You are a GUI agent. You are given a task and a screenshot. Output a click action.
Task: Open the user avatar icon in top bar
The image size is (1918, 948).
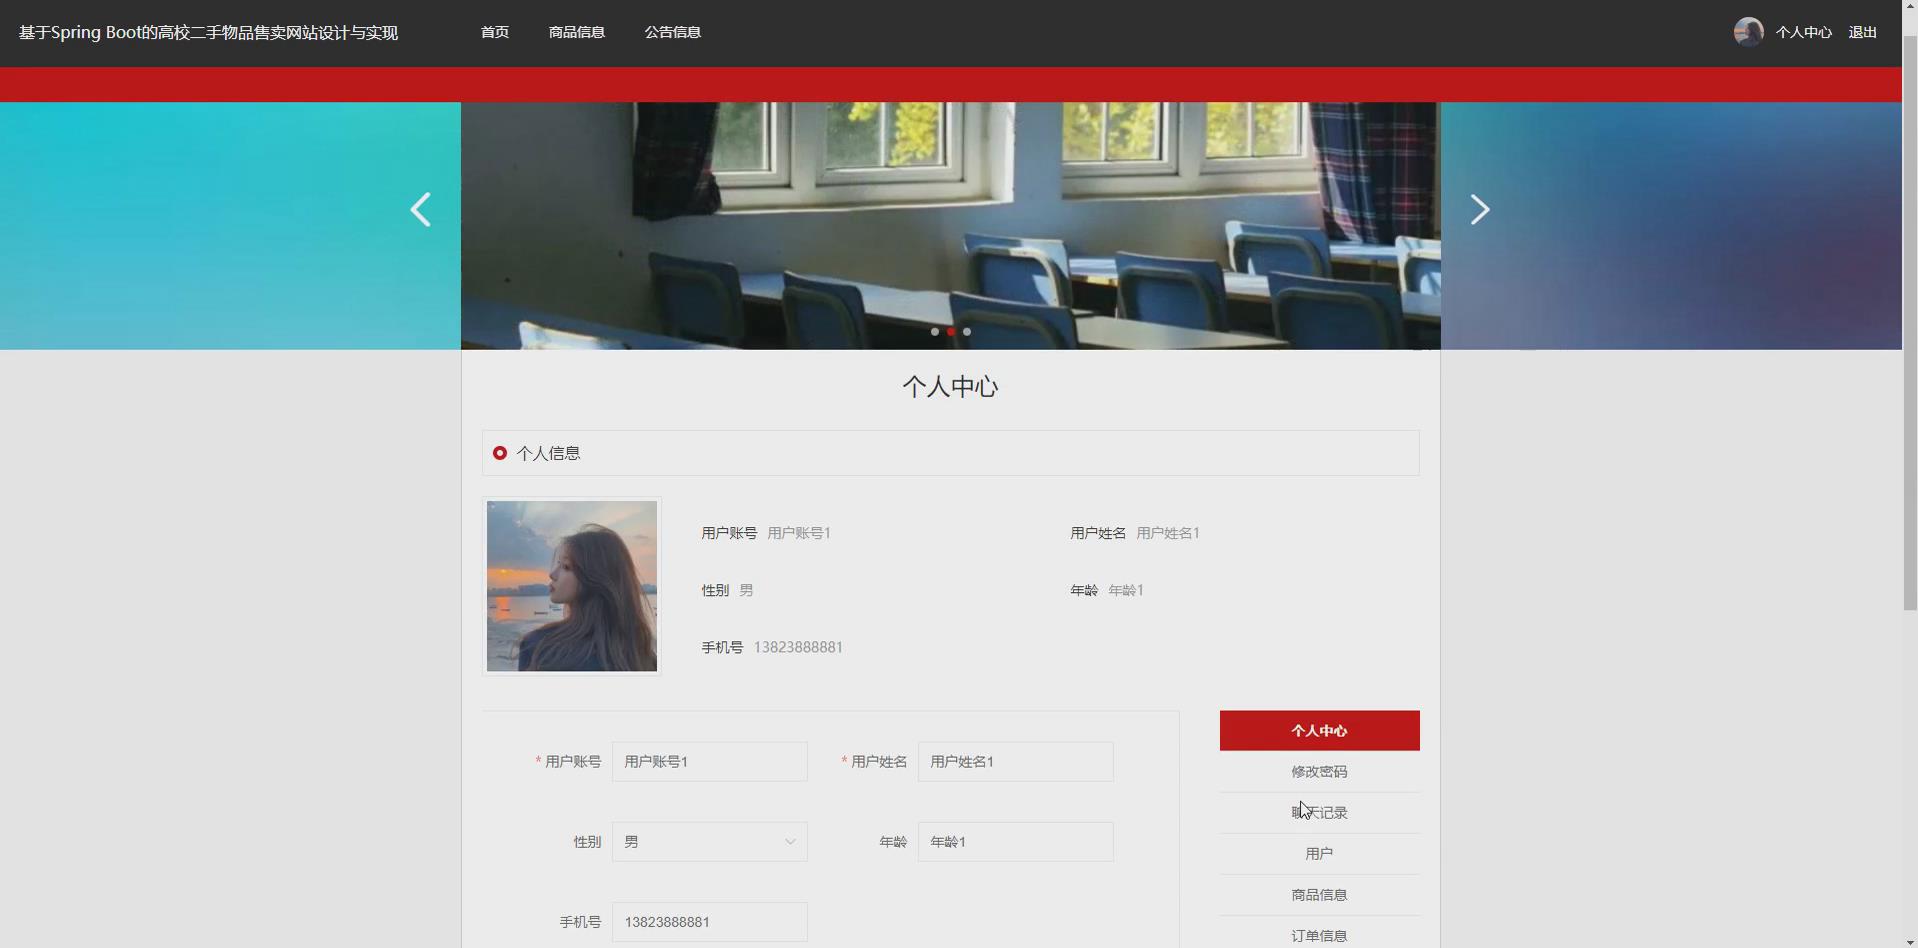click(x=1747, y=31)
